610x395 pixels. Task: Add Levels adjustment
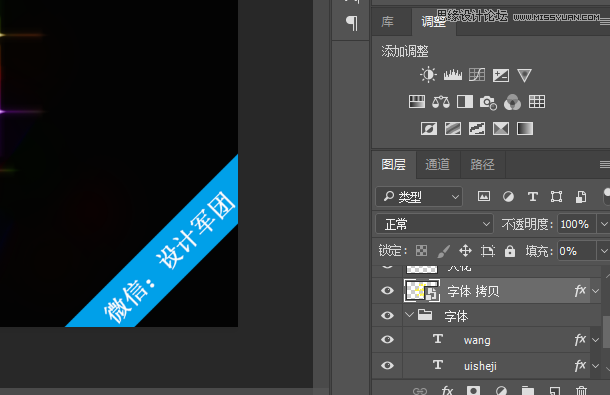click(453, 75)
